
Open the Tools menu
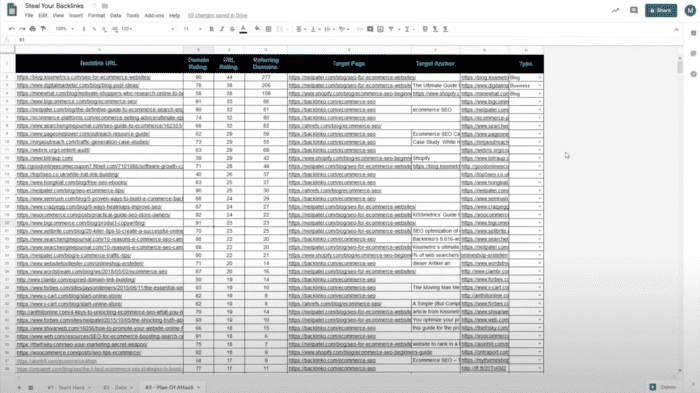(x=133, y=15)
